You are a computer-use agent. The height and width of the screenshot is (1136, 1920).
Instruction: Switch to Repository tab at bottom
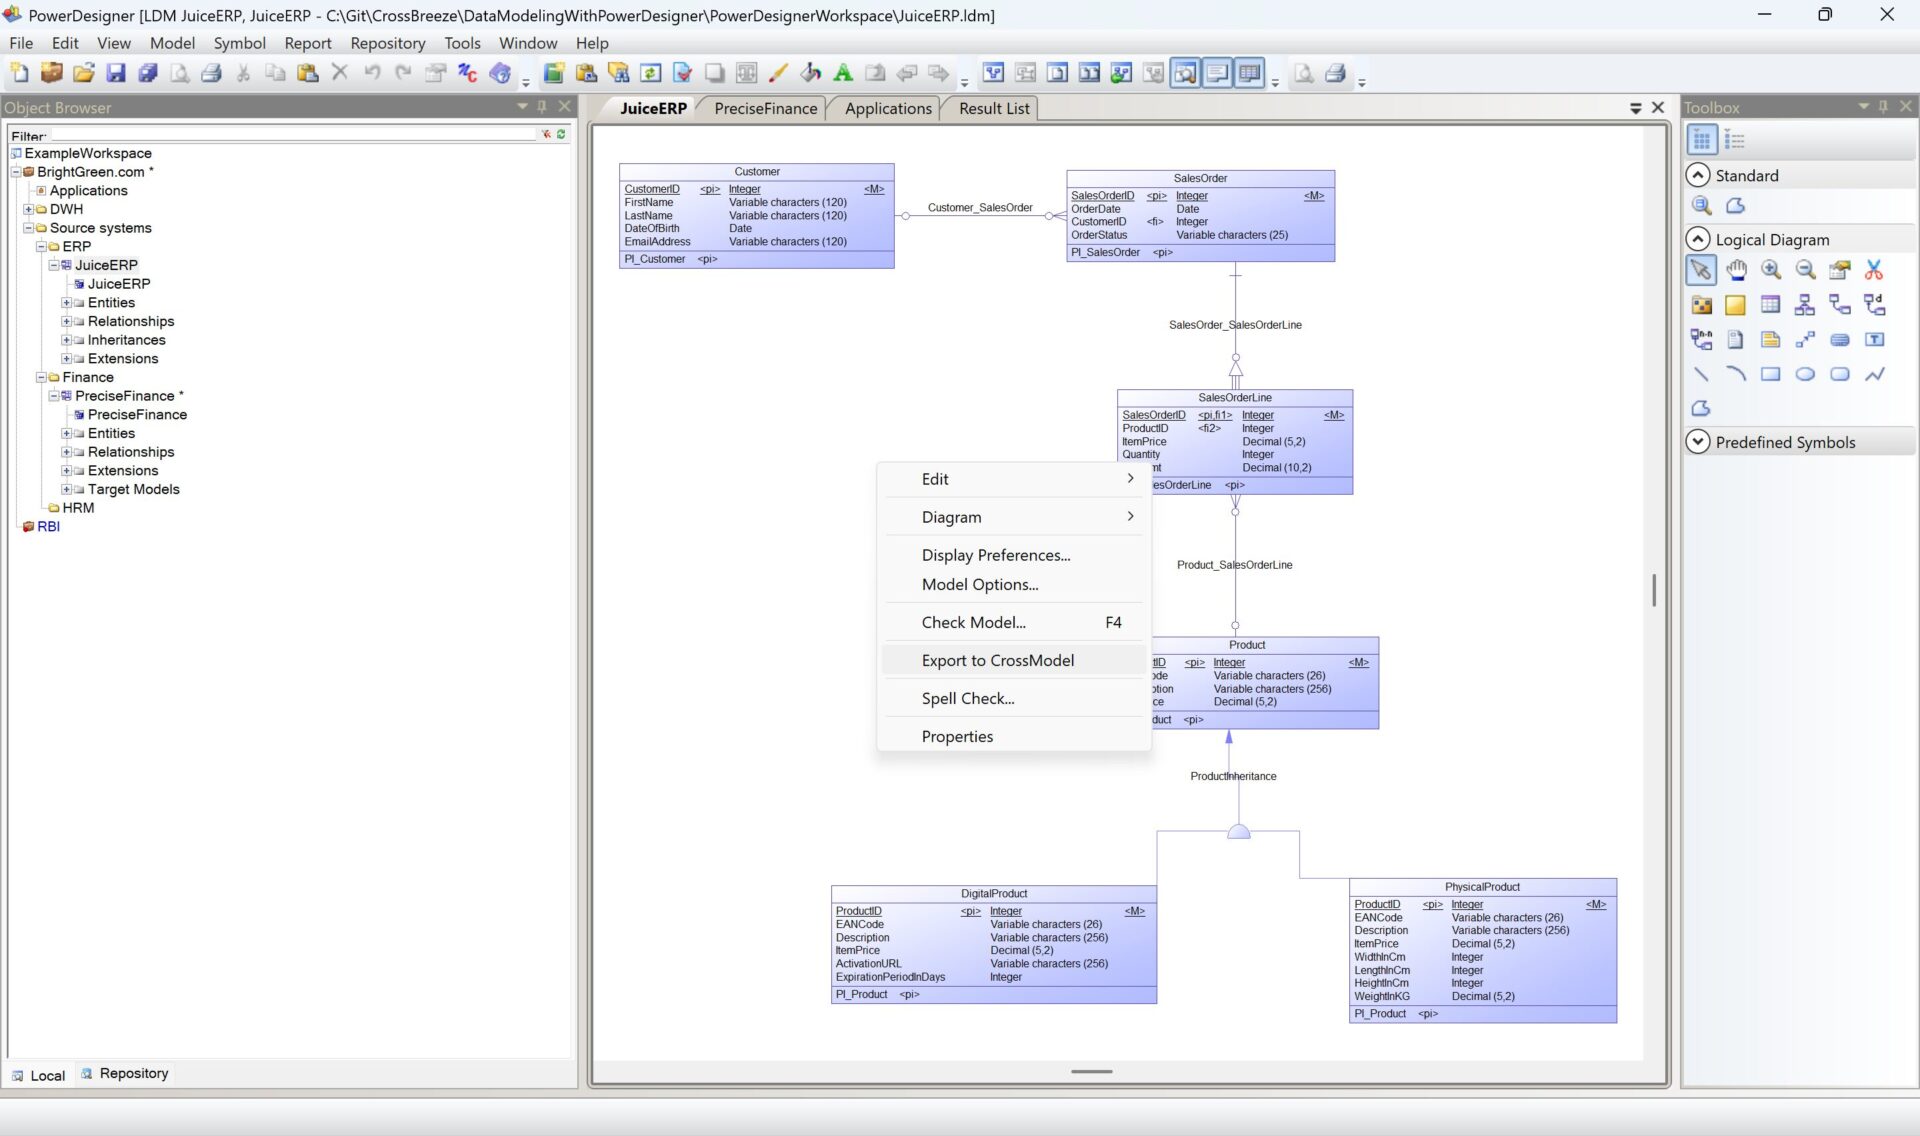tap(133, 1073)
